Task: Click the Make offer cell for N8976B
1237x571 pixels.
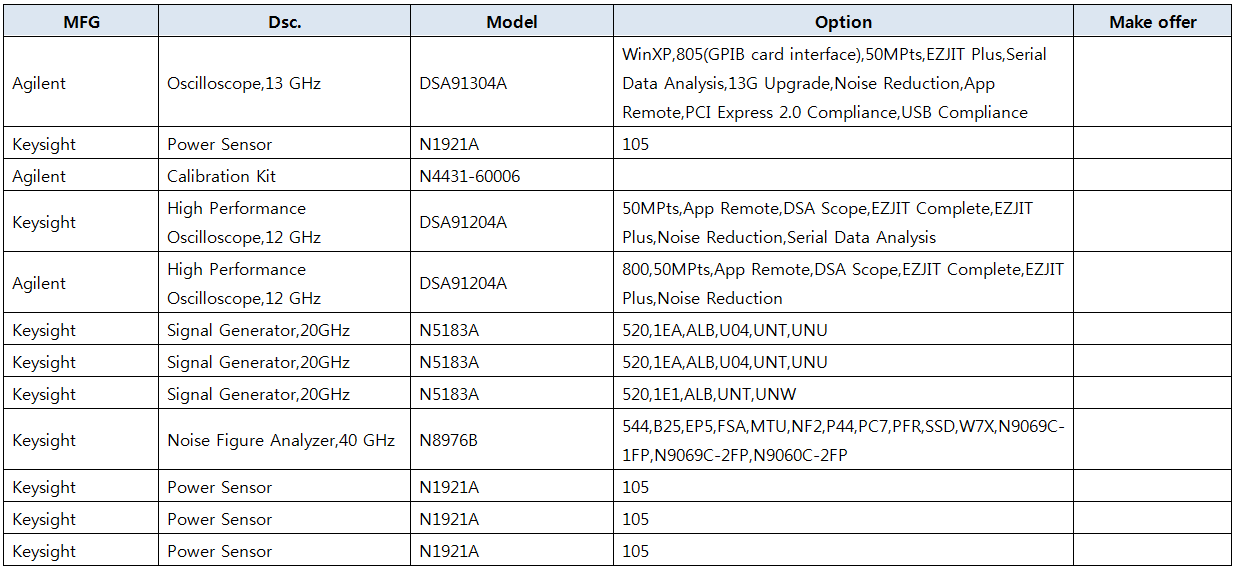Action: 1152,440
